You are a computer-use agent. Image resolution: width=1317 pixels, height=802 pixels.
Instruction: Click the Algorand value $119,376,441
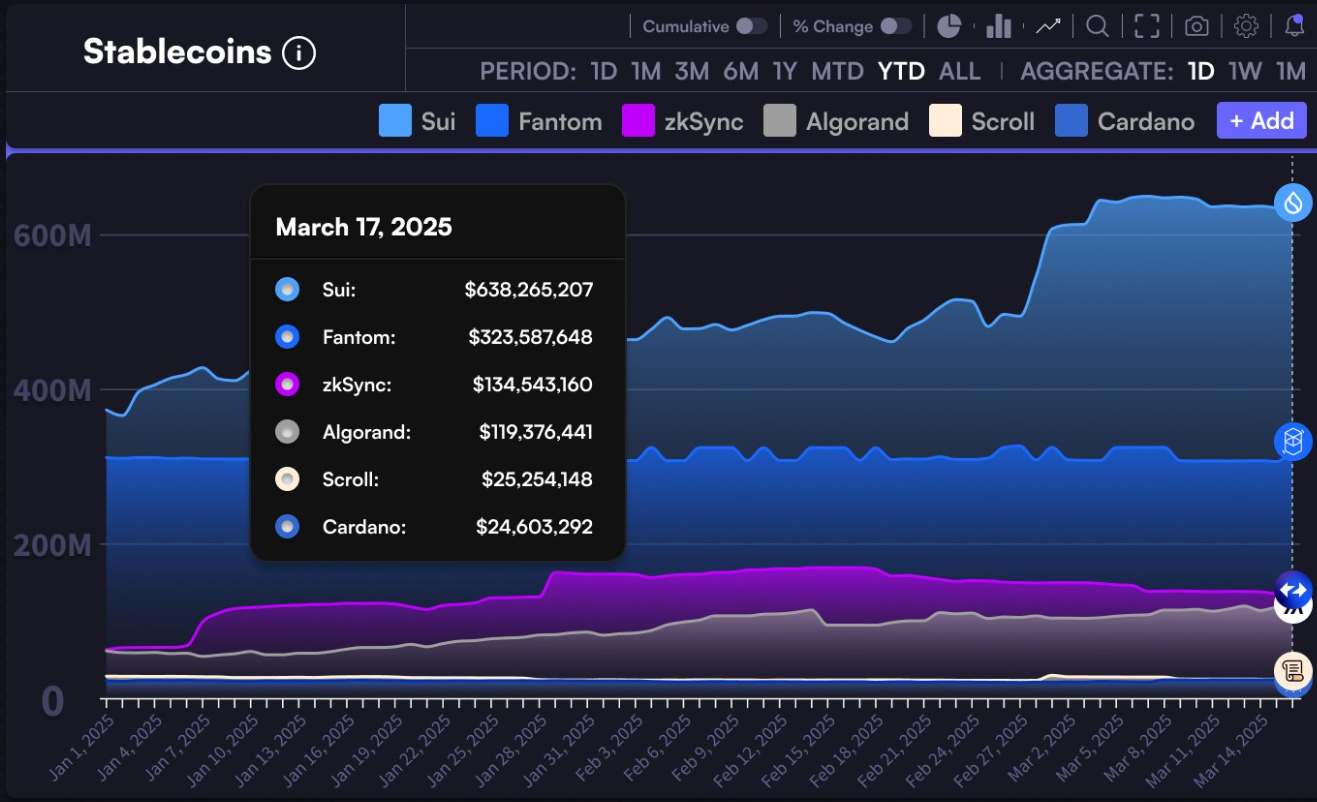[536, 432]
